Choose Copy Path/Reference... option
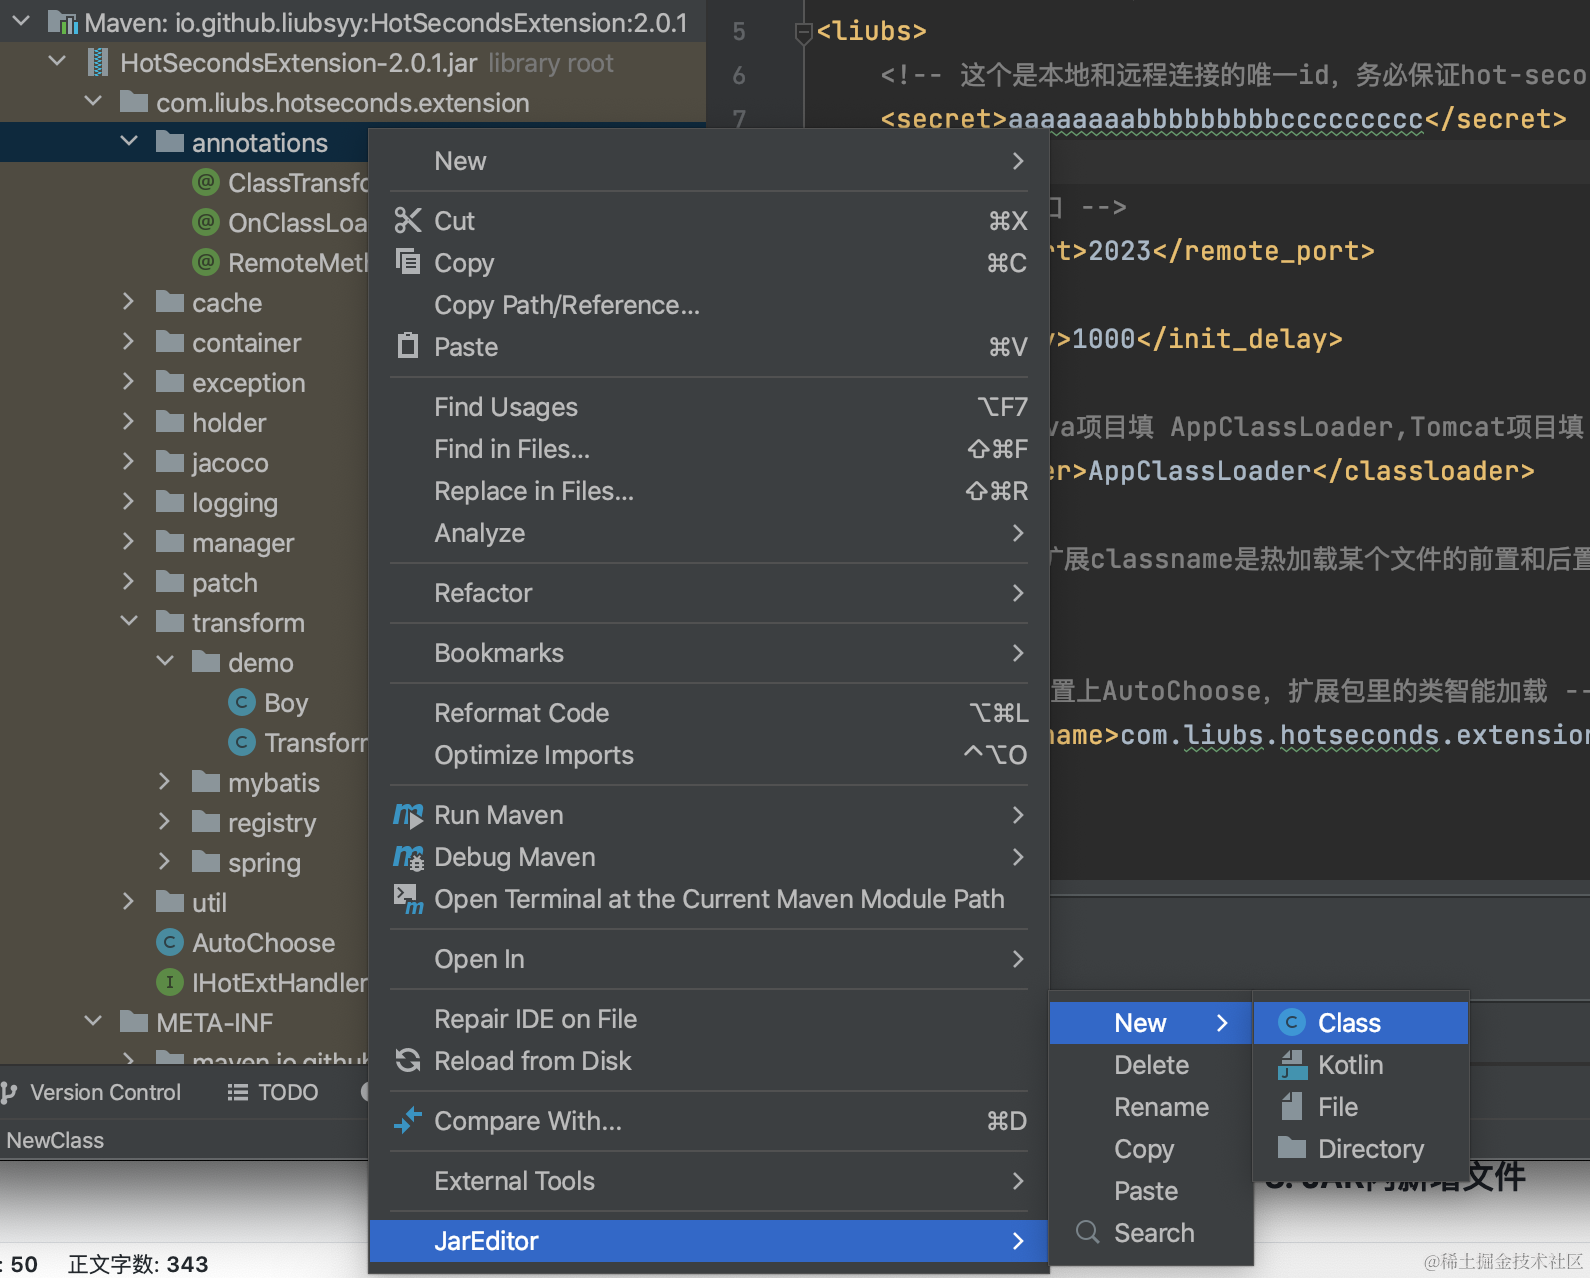Viewport: 1590px width, 1278px height. coord(709,305)
